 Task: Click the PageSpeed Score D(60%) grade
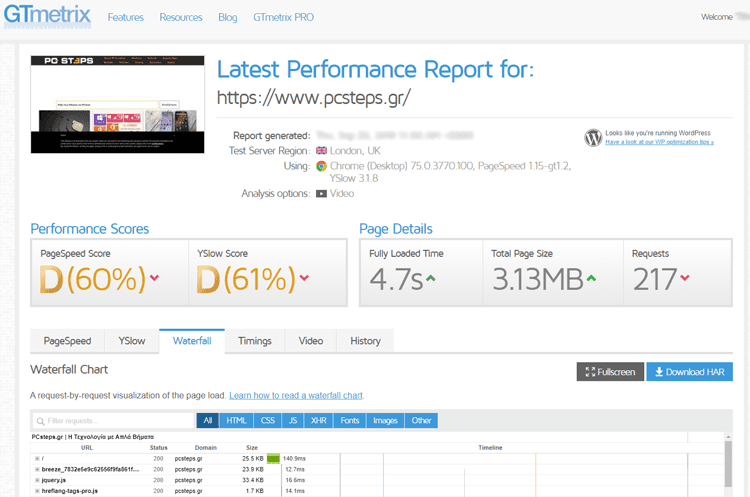[x=92, y=279]
